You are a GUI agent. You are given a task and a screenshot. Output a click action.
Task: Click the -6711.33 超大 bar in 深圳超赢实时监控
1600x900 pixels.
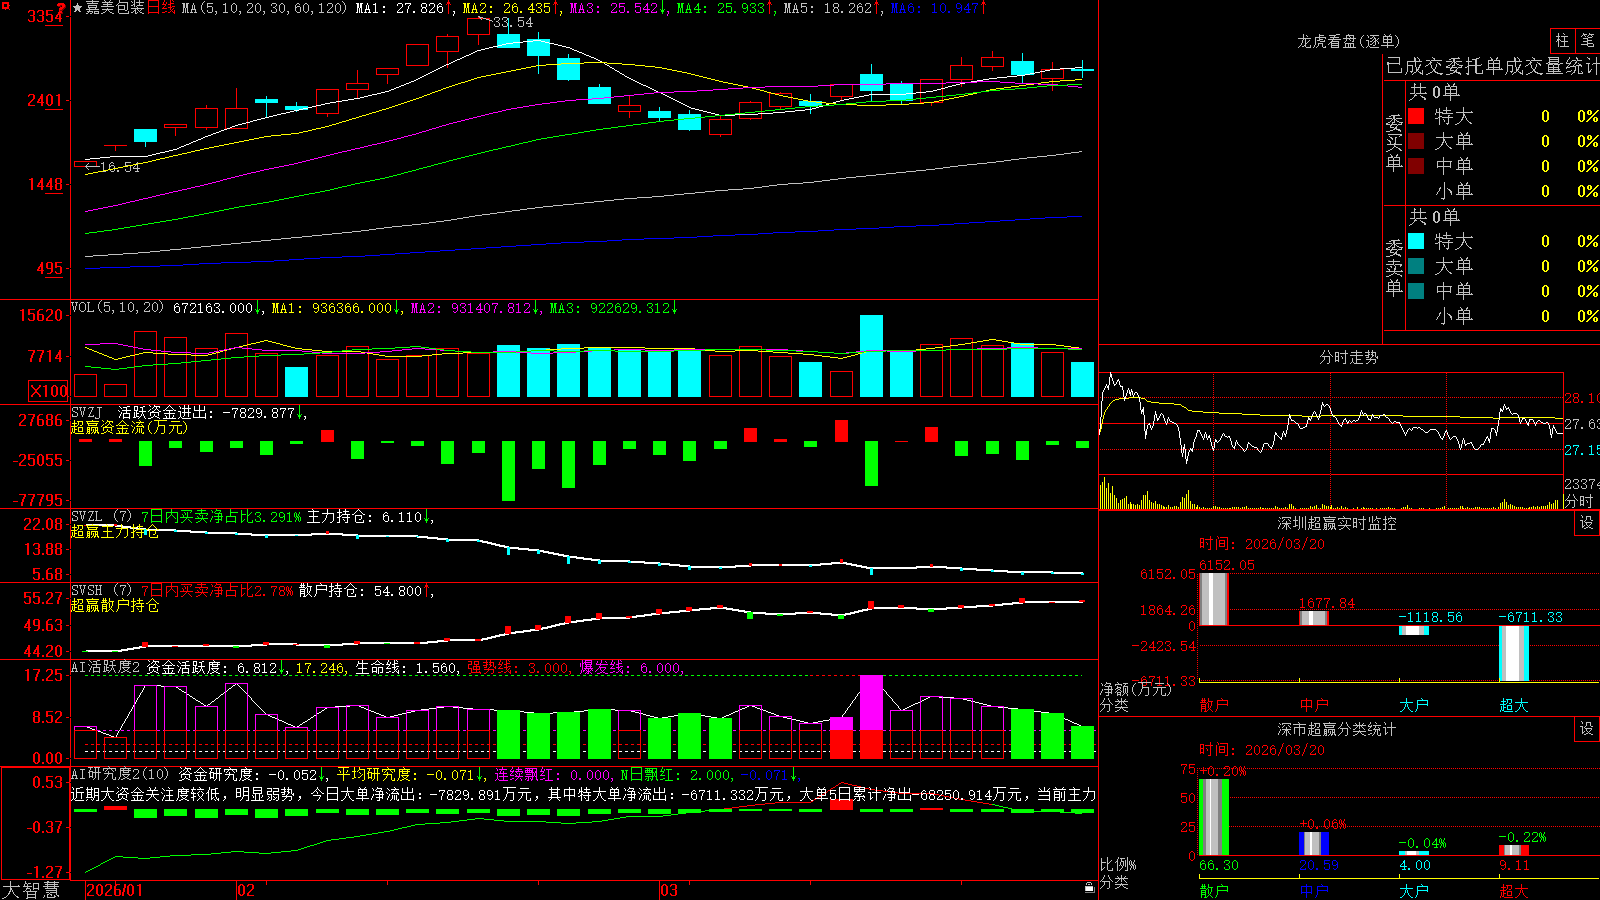pos(1514,653)
